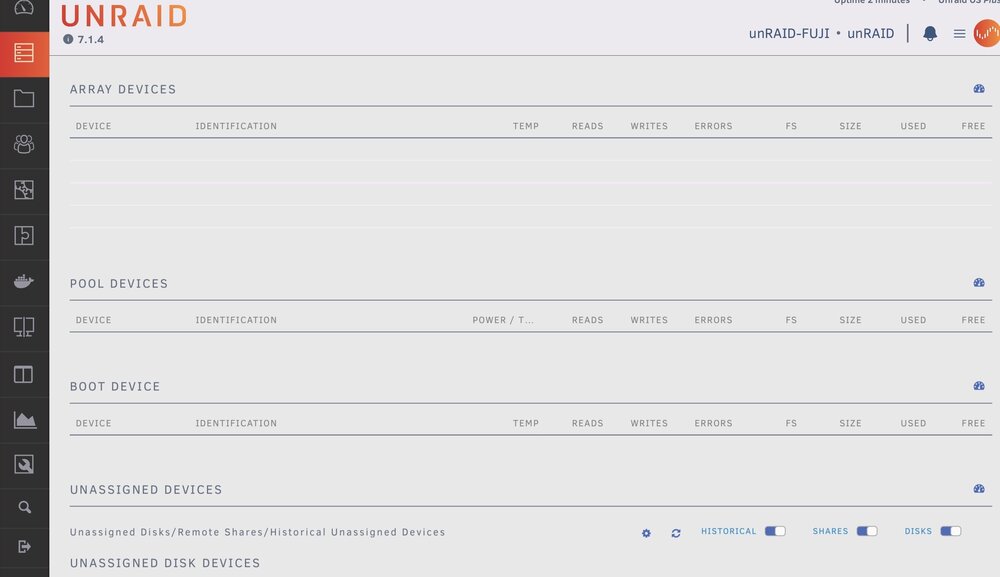1000x577 pixels.
Task: Toggle the Disks switch
Action: tap(950, 531)
